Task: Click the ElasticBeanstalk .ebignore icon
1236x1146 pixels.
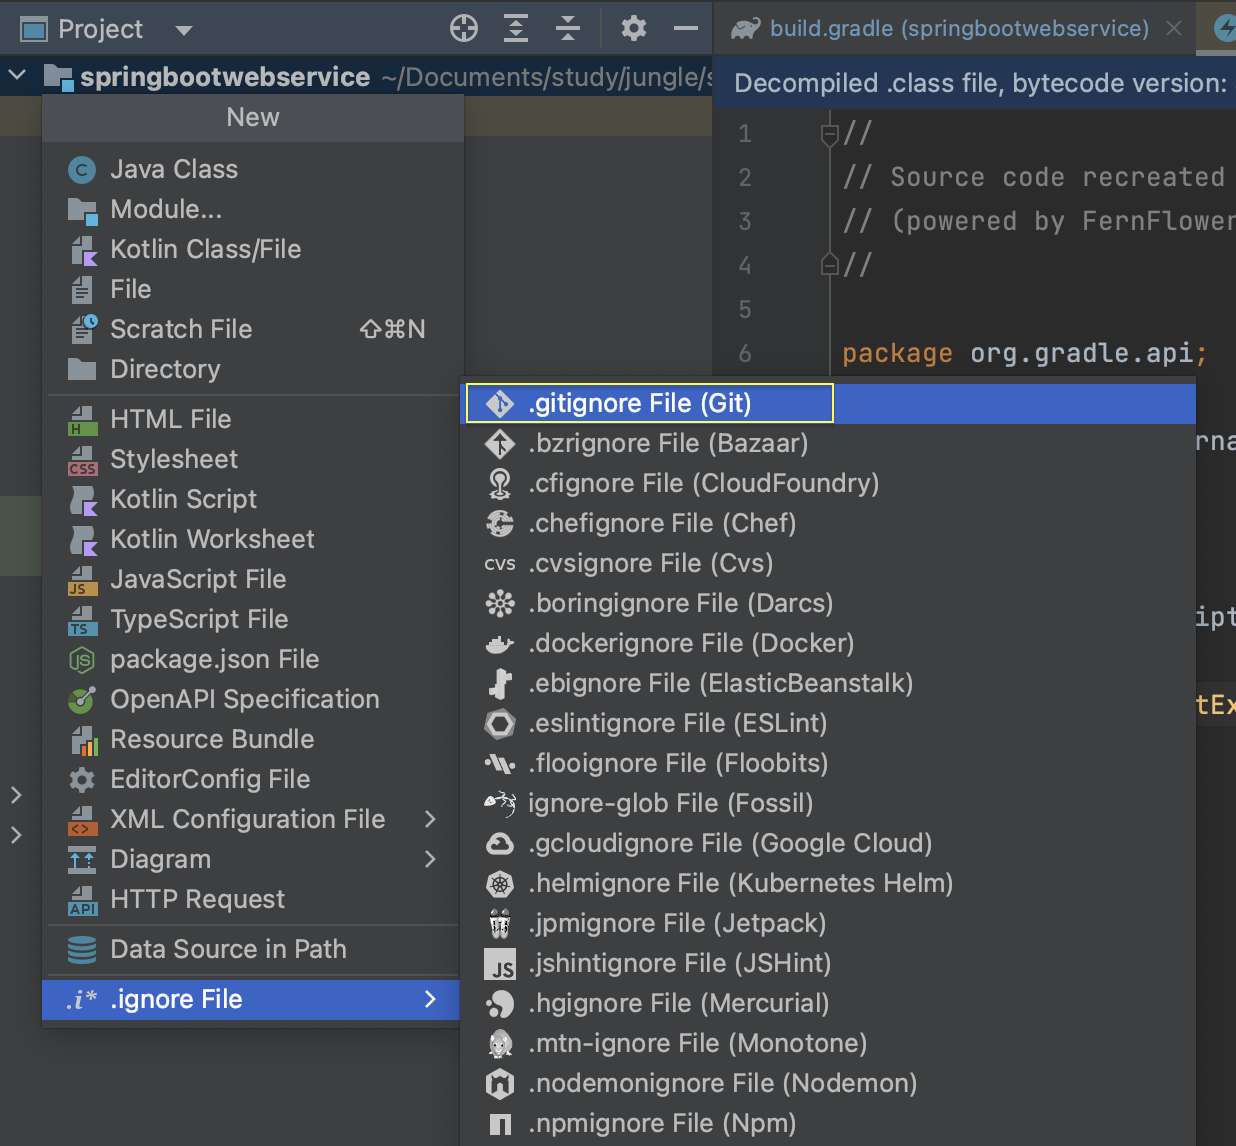Action: pos(500,683)
